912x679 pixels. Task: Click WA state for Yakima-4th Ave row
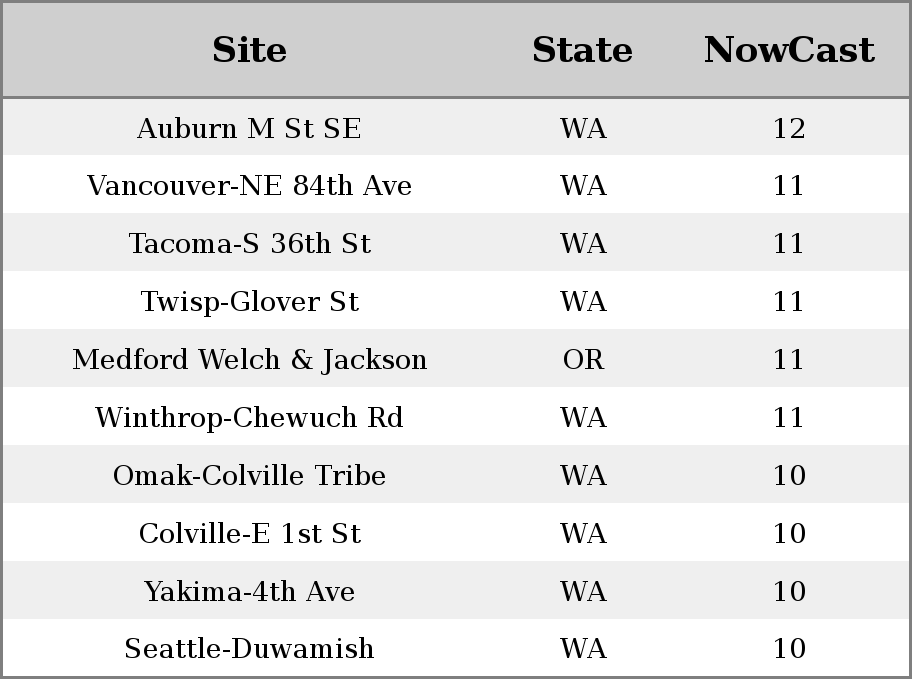(x=583, y=591)
